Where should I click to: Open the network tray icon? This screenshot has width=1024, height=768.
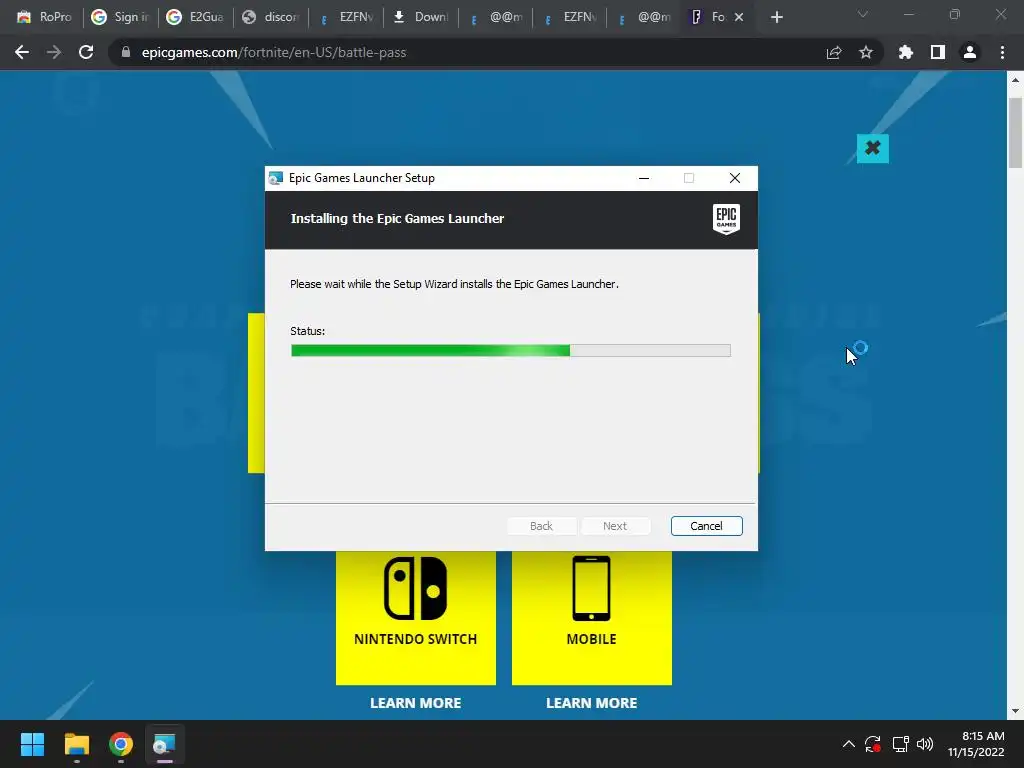click(x=901, y=744)
